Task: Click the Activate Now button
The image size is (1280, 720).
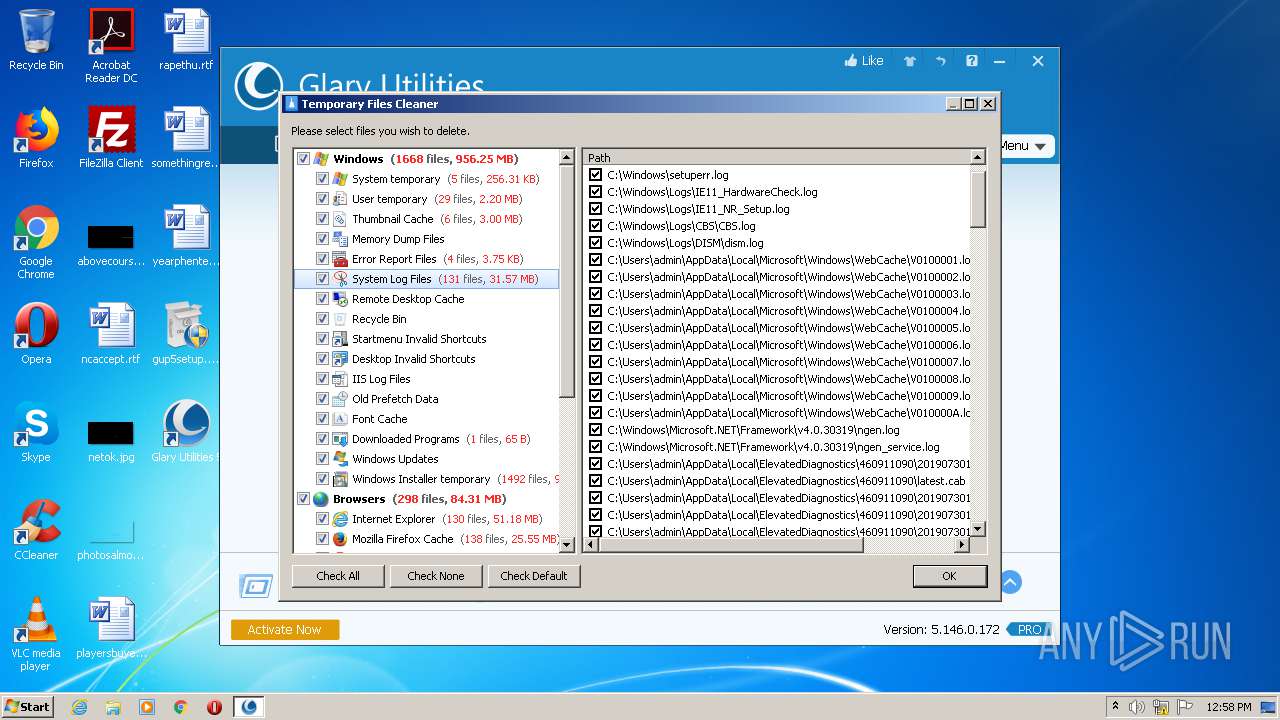Action: [285, 629]
